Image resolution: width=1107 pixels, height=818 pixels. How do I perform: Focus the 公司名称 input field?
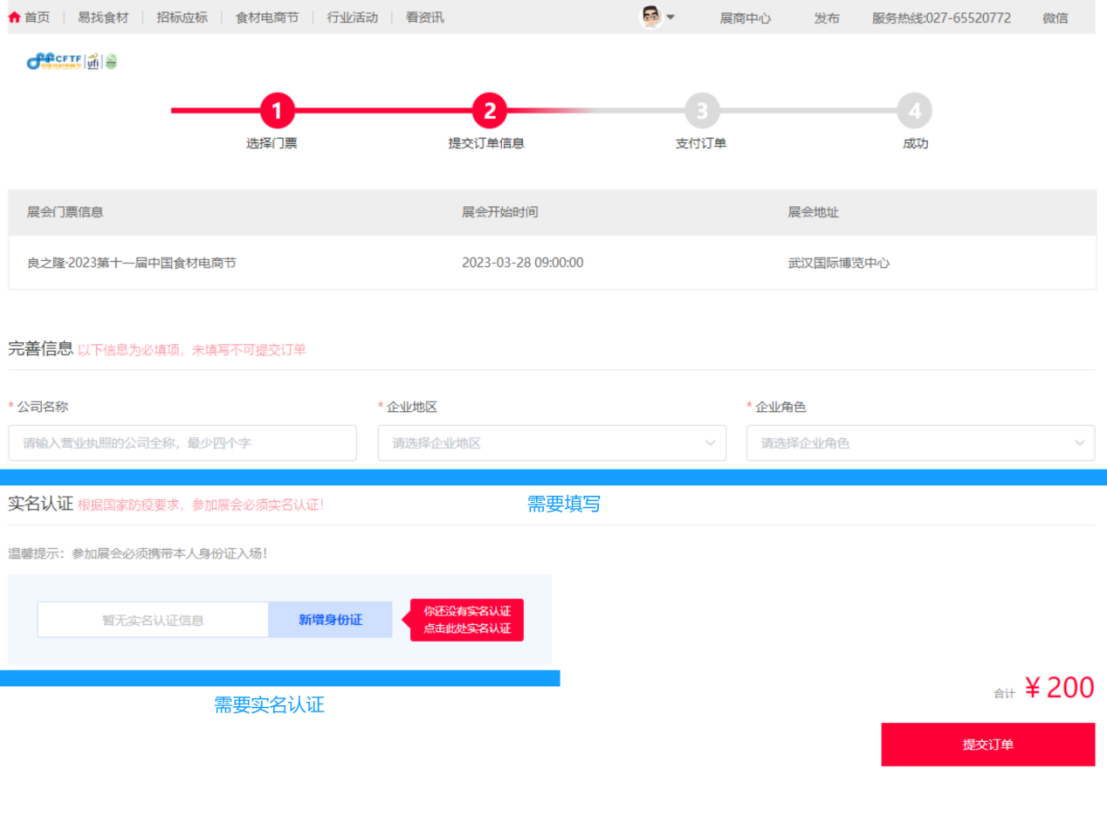tap(182, 443)
